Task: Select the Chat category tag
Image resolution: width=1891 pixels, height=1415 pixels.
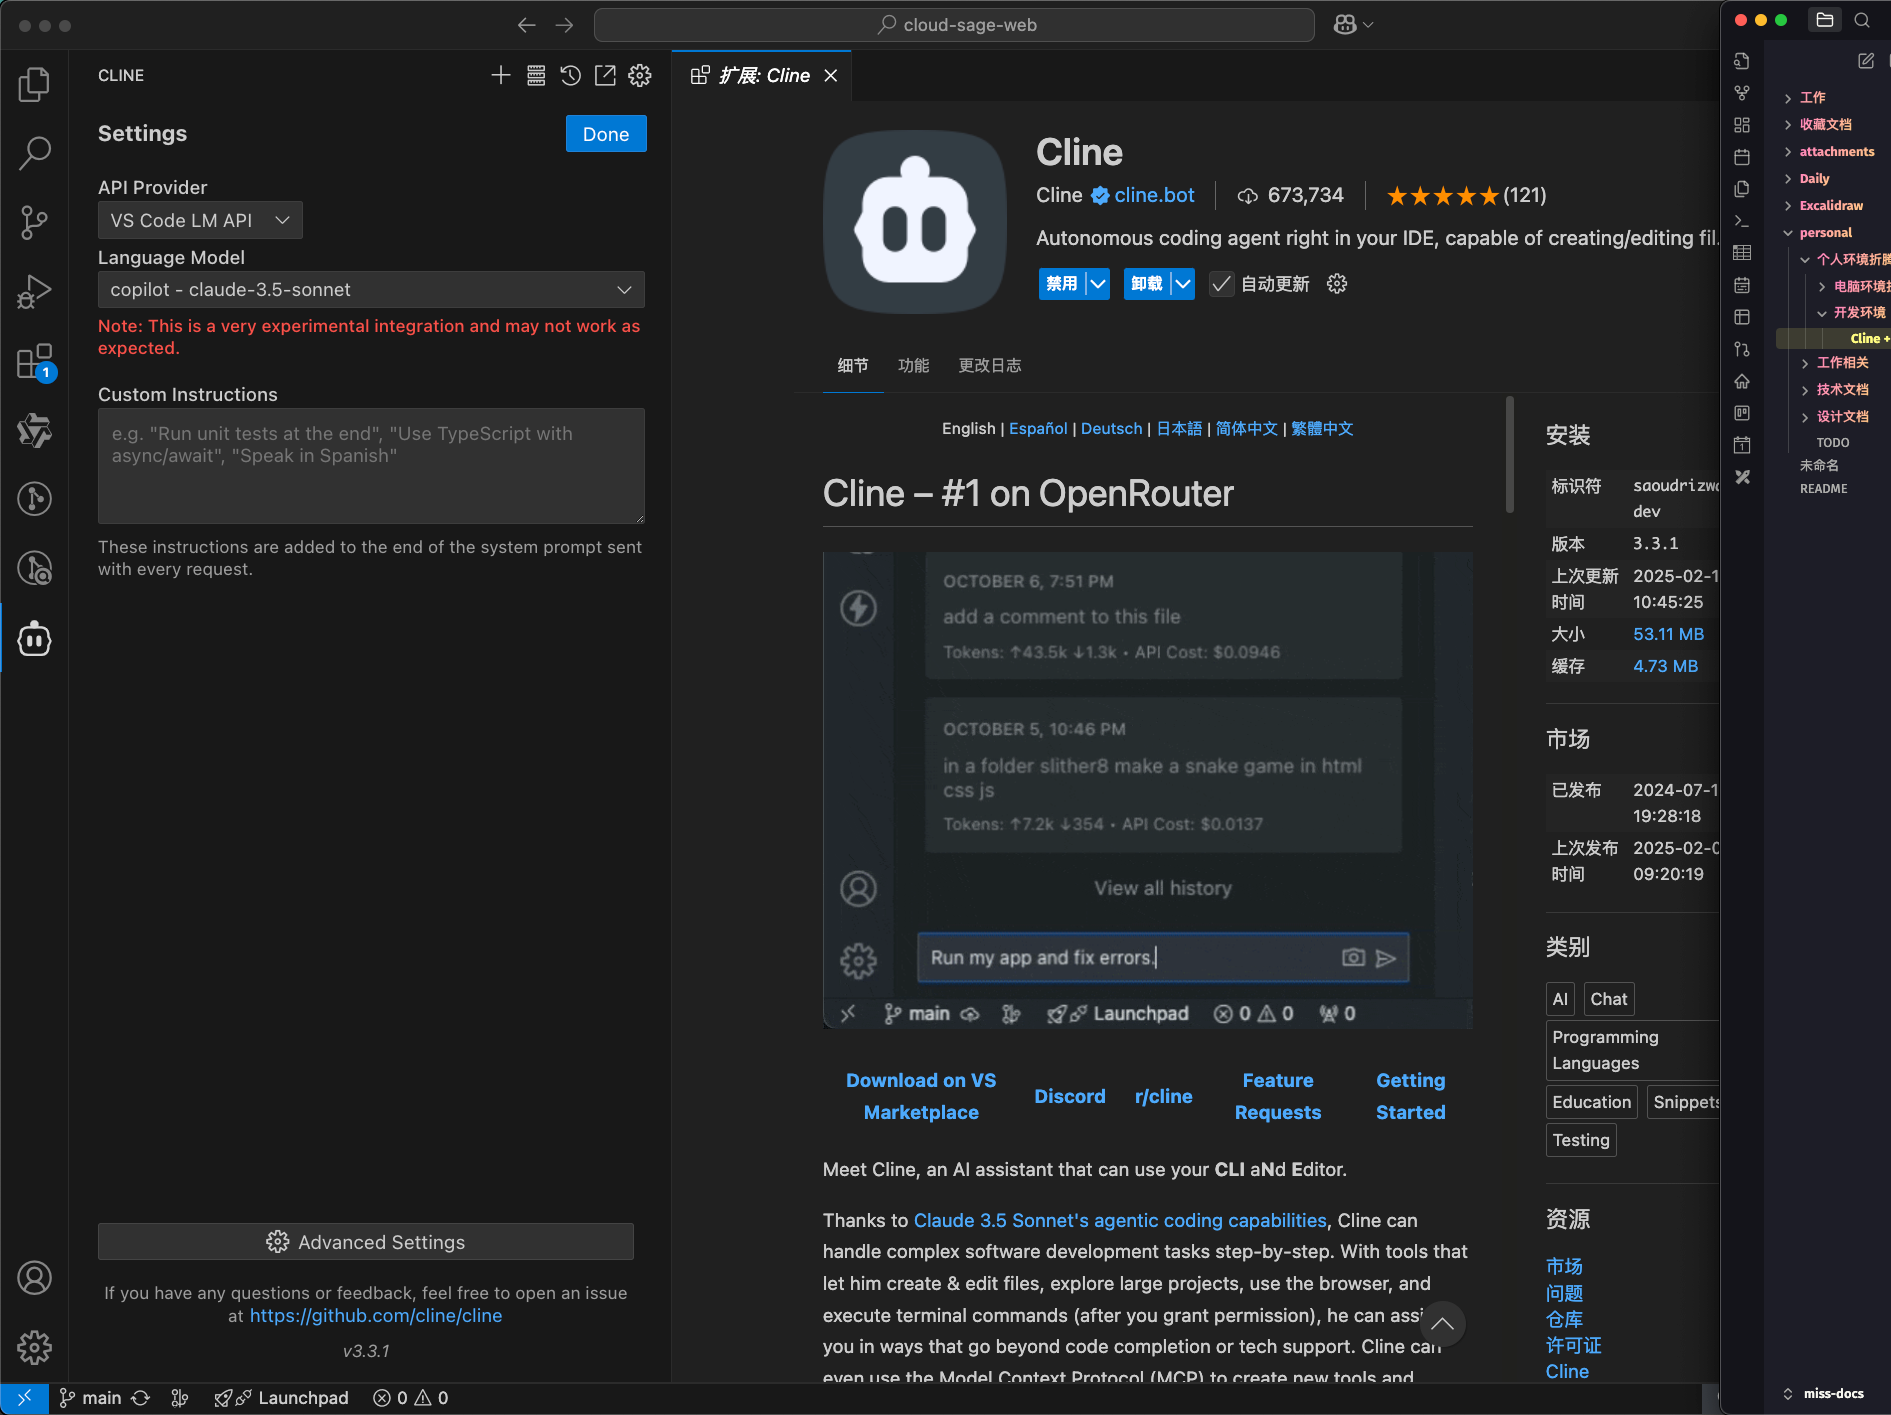Action: point(1609,999)
